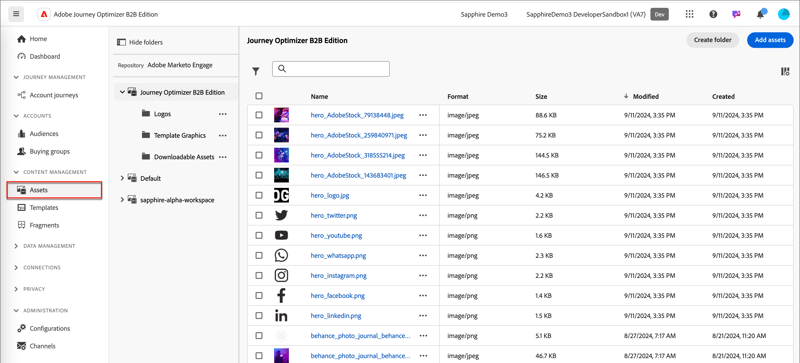Expand the Privacy section
Screen dimensions: 800x363
pyautogui.click(x=16, y=289)
